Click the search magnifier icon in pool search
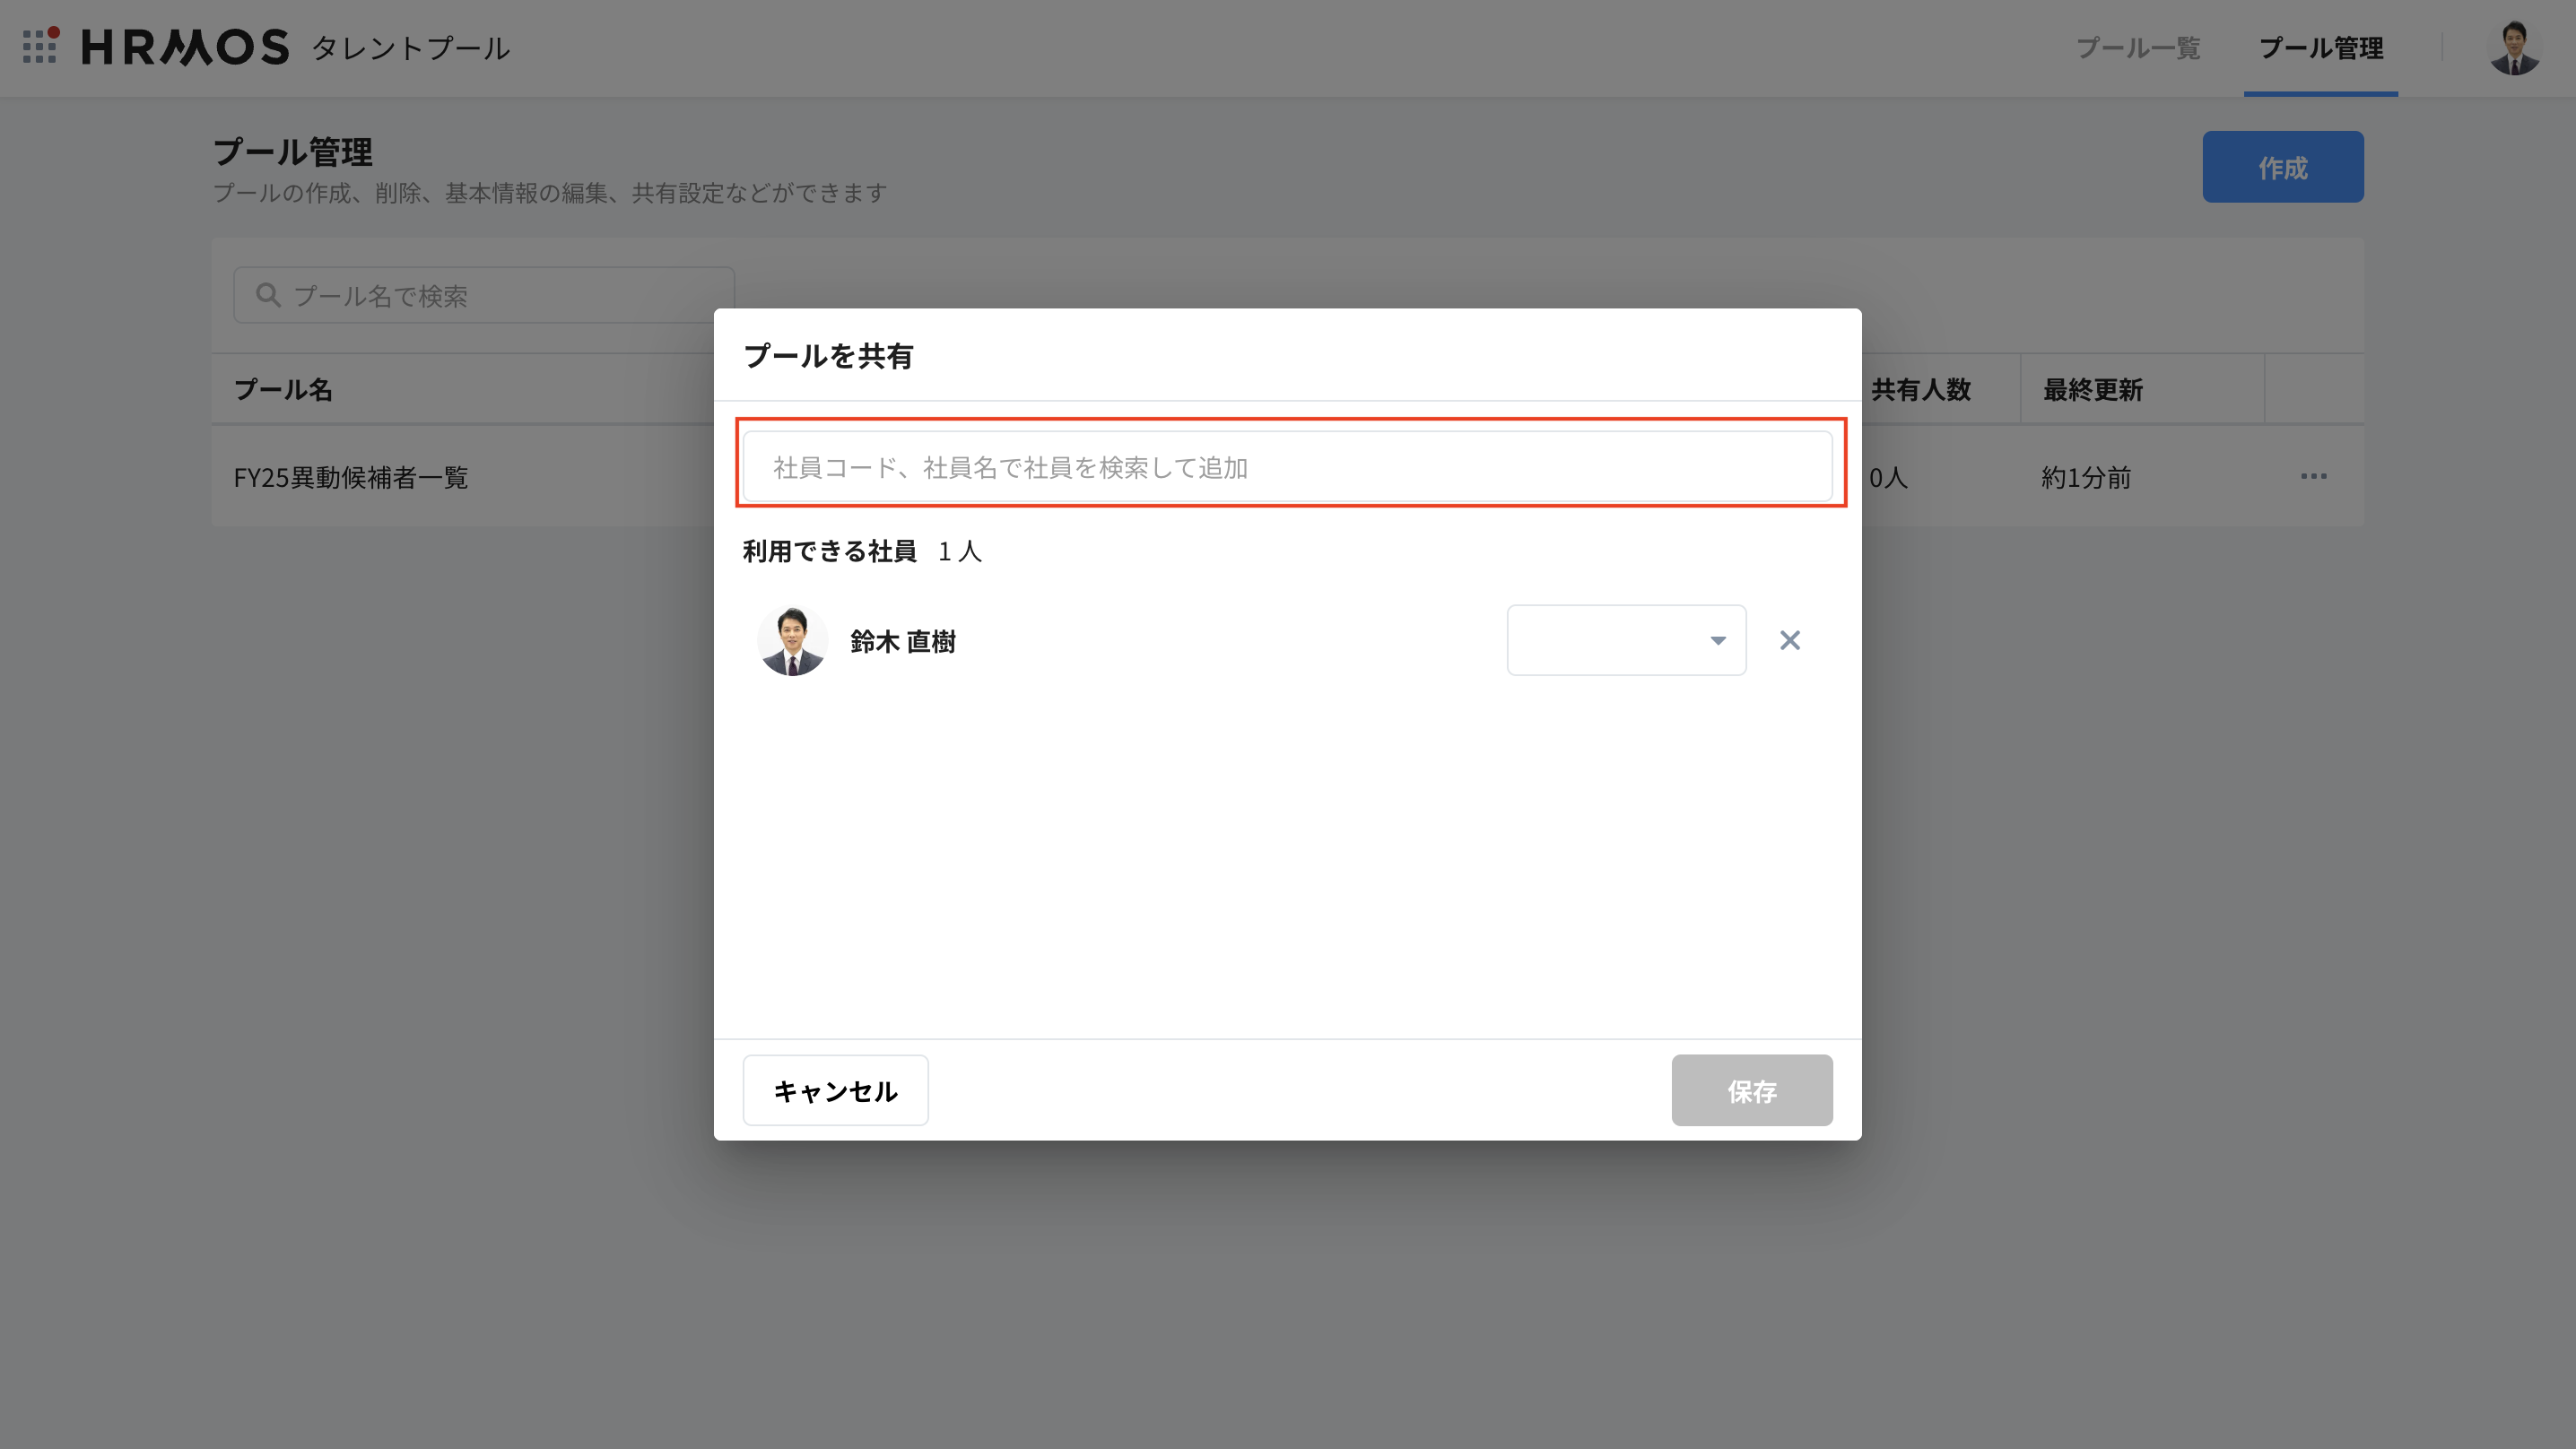Viewport: 2576px width, 1449px height. (x=267, y=295)
